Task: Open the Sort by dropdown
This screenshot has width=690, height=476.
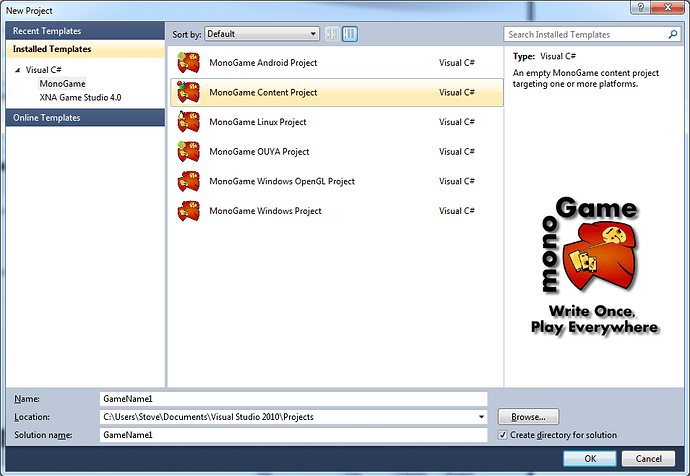Action: click(x=262, y=34)
